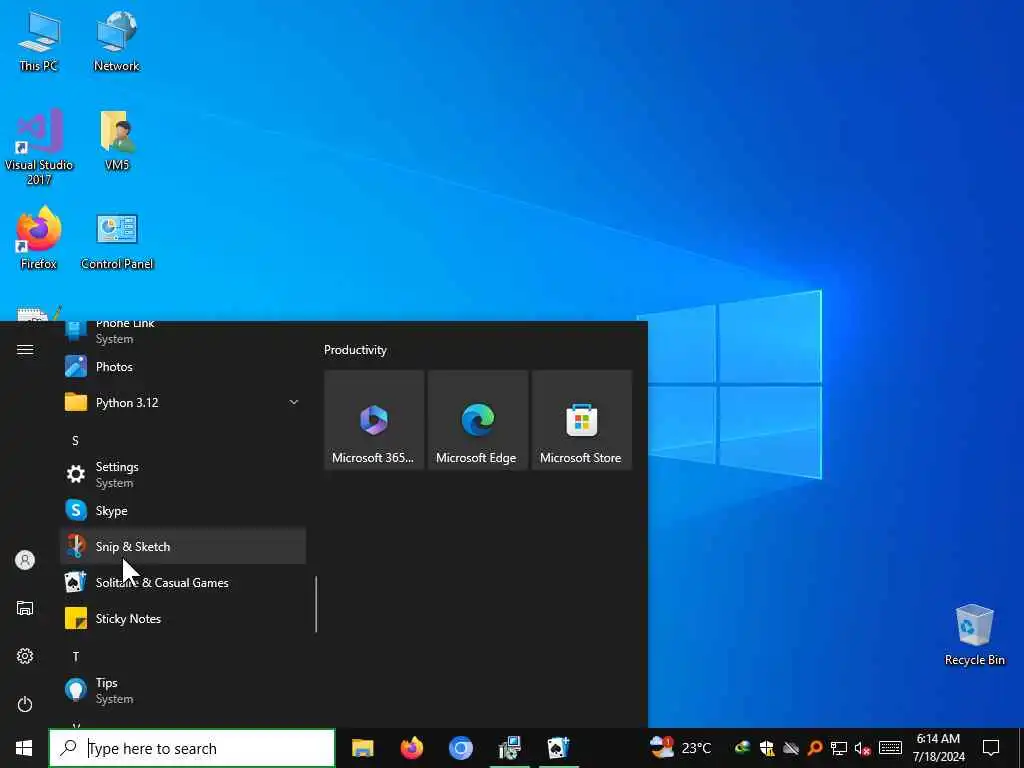Open the Microsoft Edge tile
The height and width of the screenshot is (768, 1024).
coord(477,420)
